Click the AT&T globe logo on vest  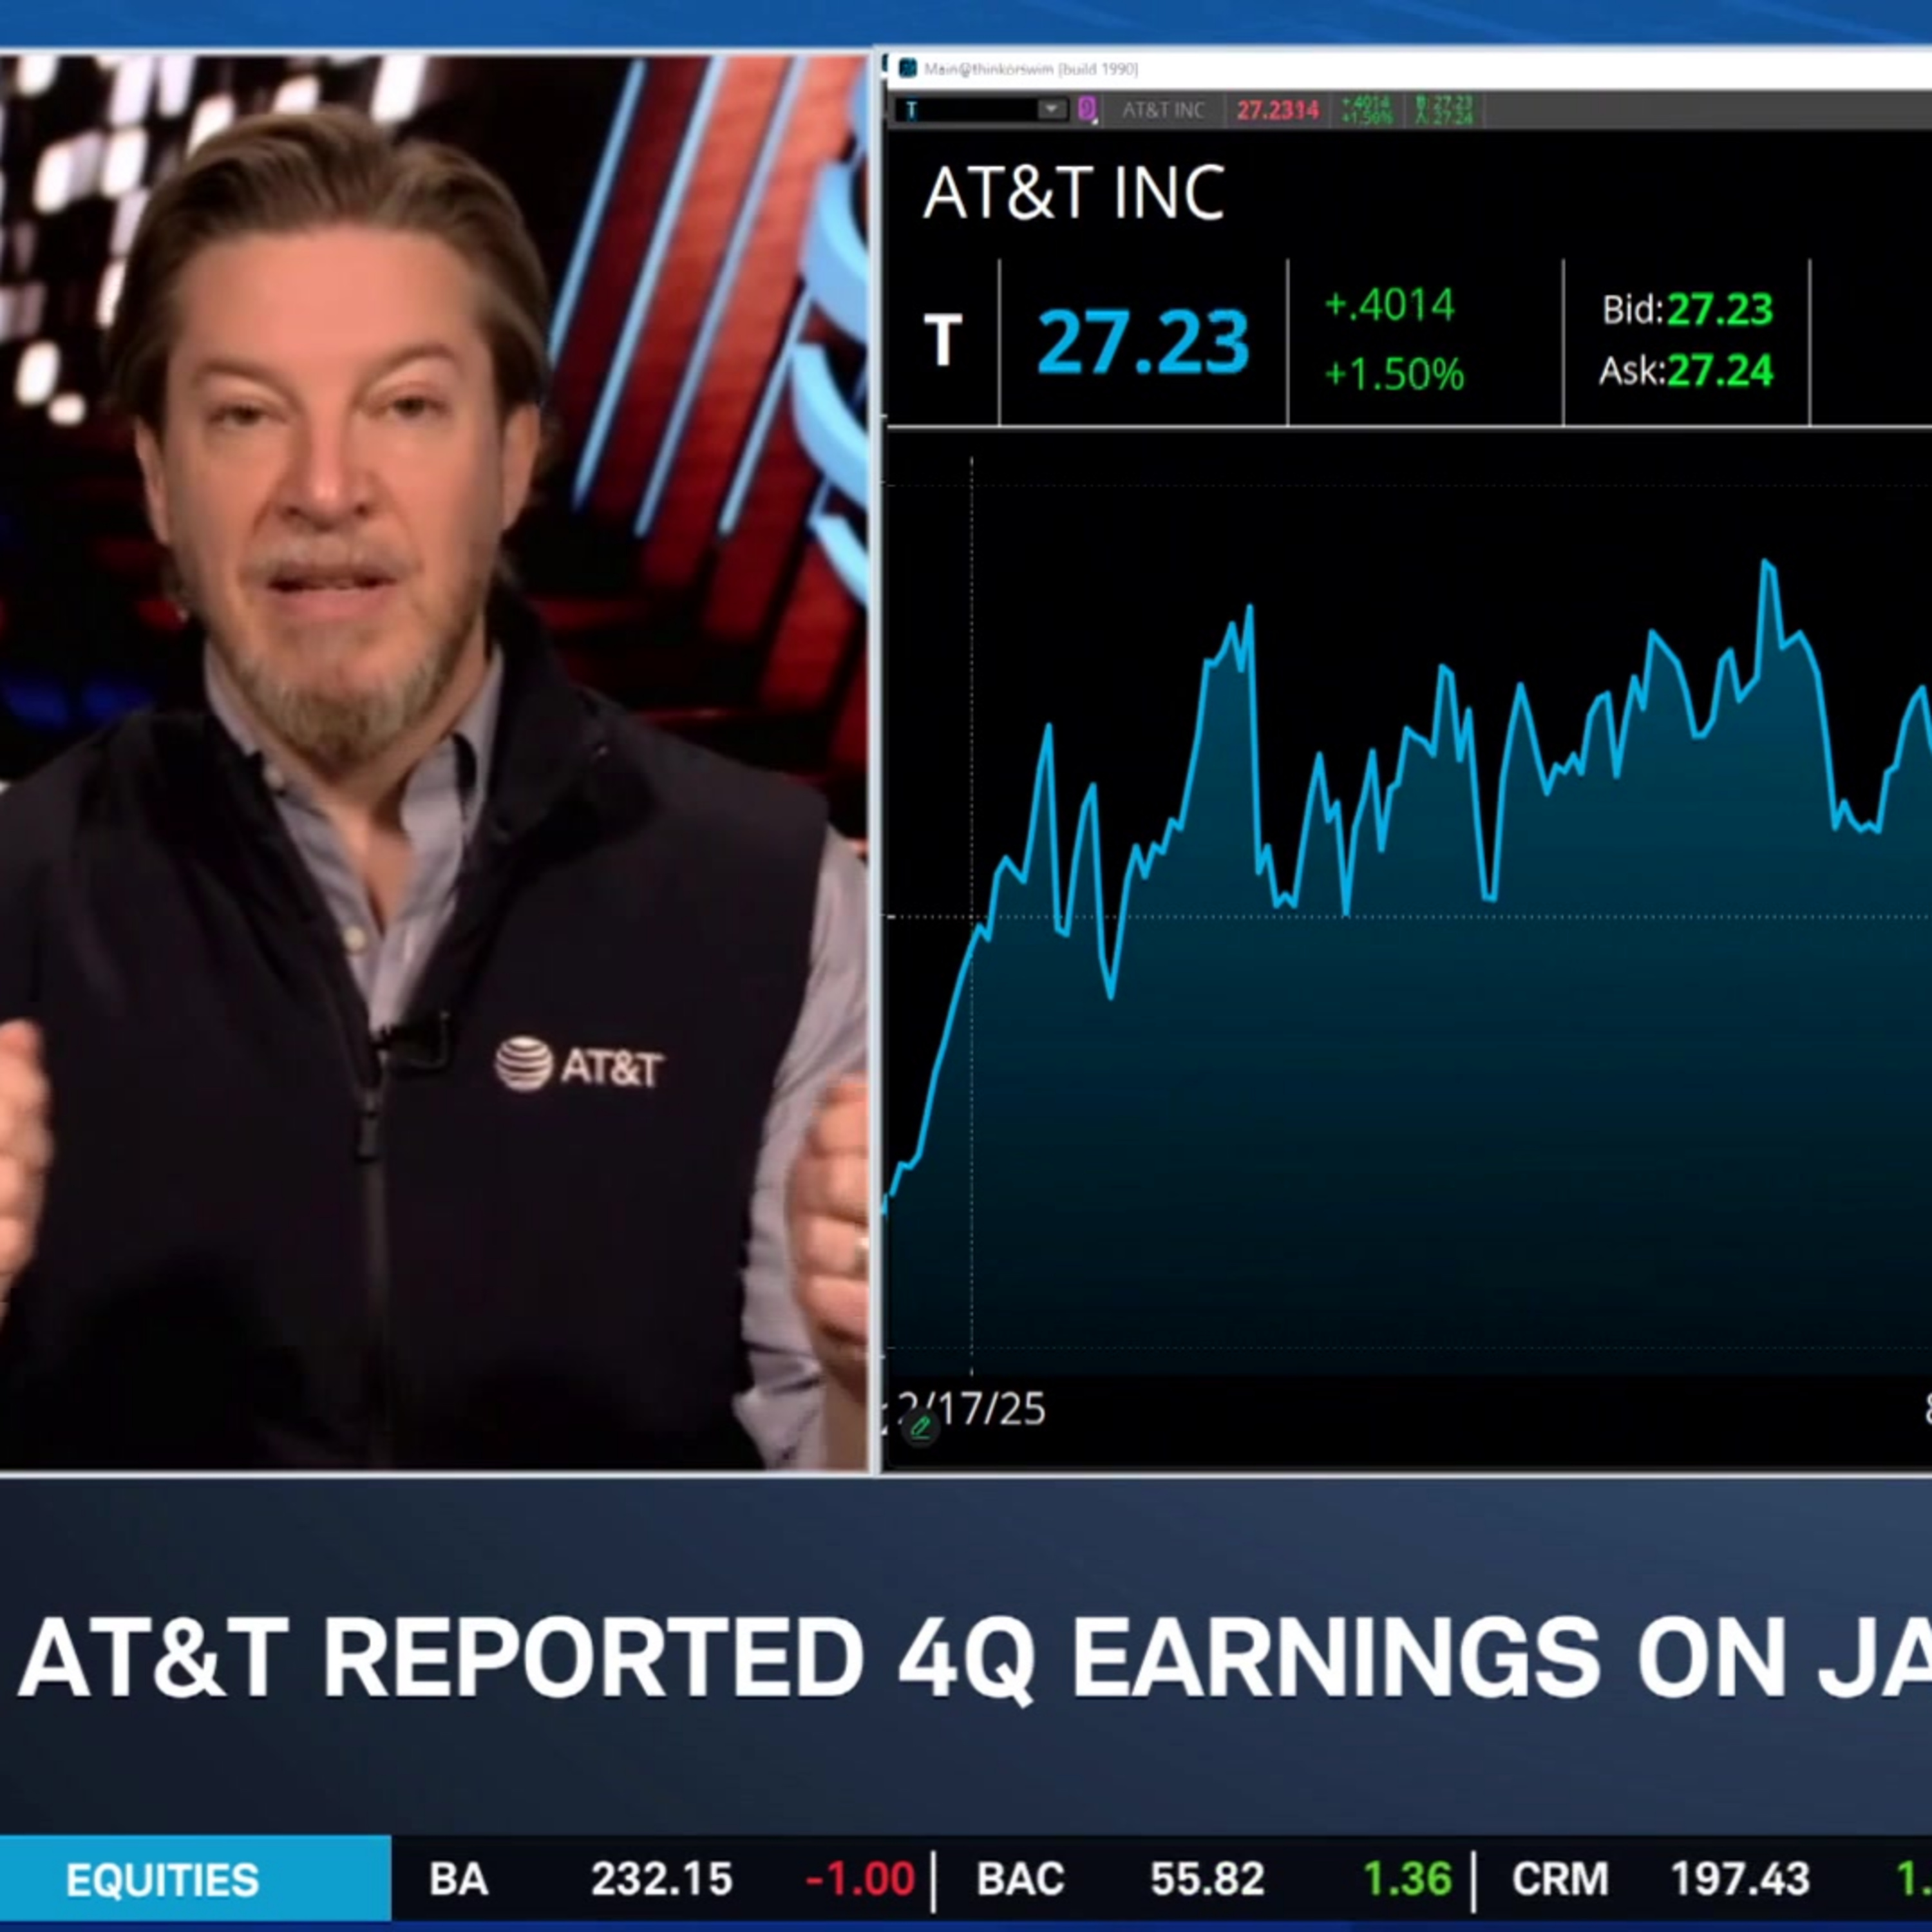524,1063
